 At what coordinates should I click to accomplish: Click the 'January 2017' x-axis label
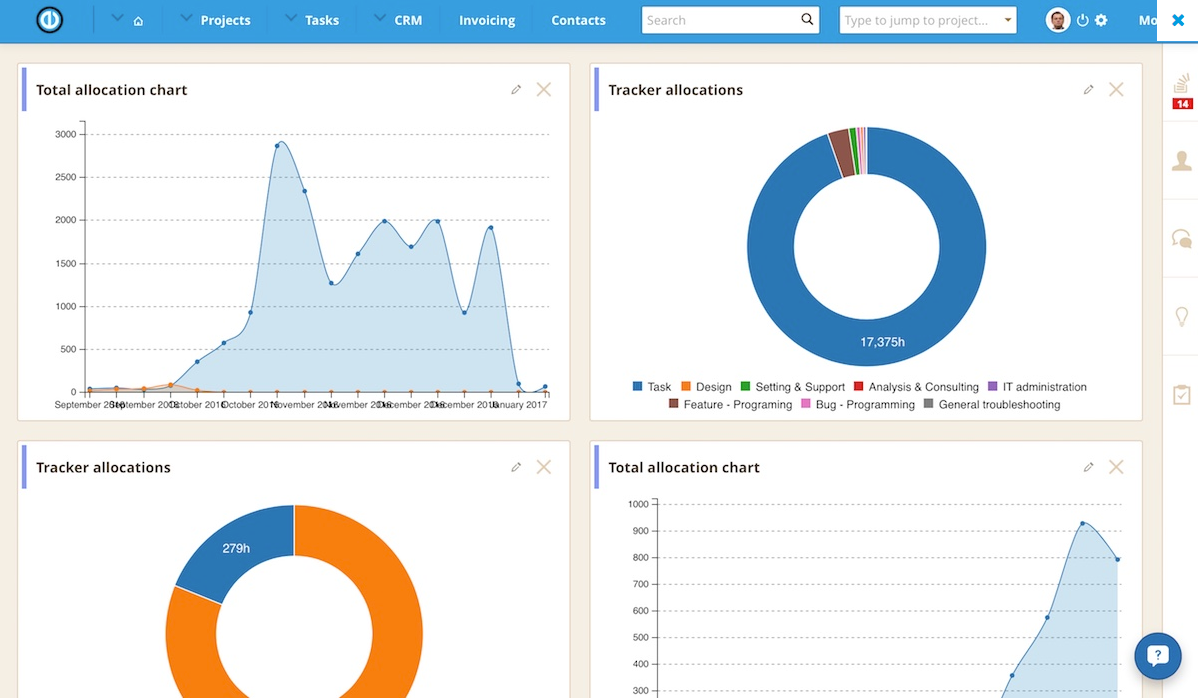(x=519, y=405)
